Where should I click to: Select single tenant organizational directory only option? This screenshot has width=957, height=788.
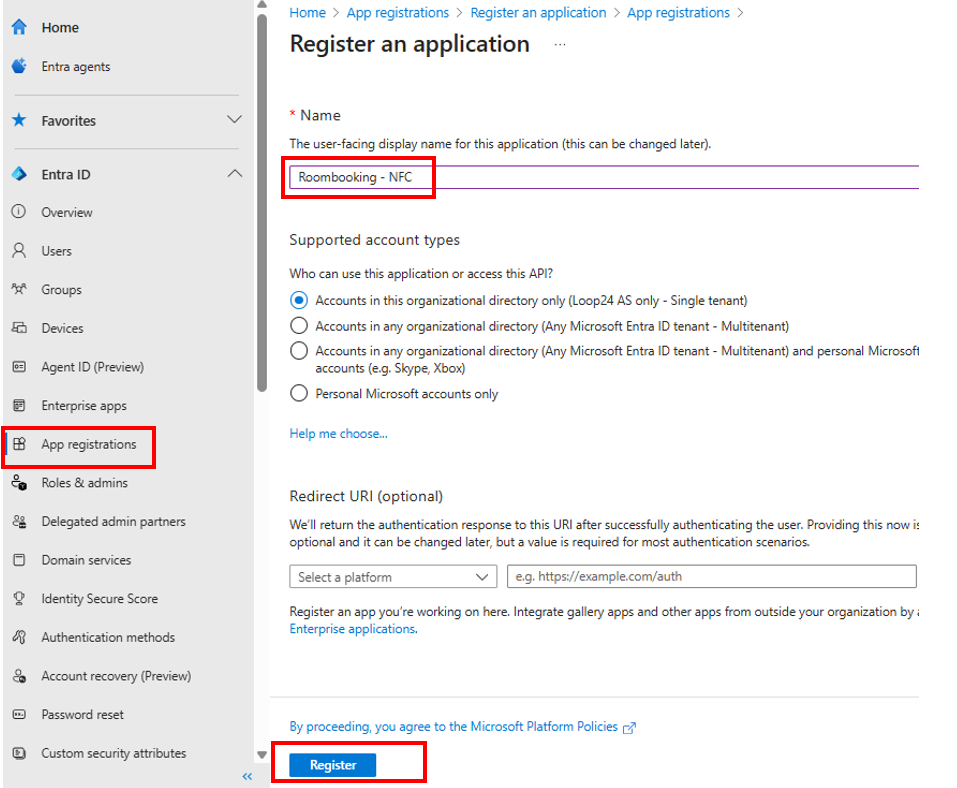pos(298,300)
